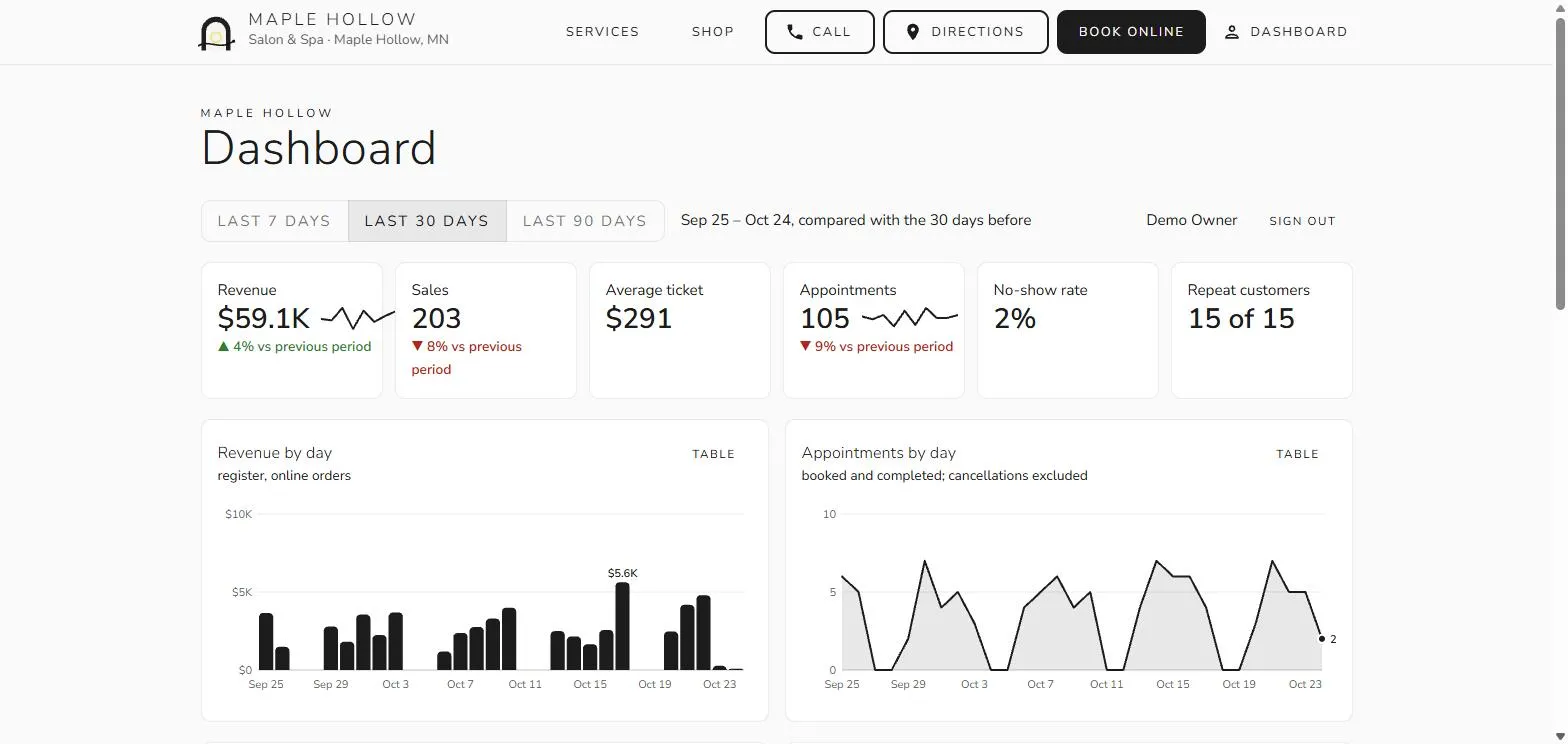Viewport: 1568px width, 744px height.
Task: Click the vertical page scrollbar
Action: pyautogui.click(x=1560, y=165)
